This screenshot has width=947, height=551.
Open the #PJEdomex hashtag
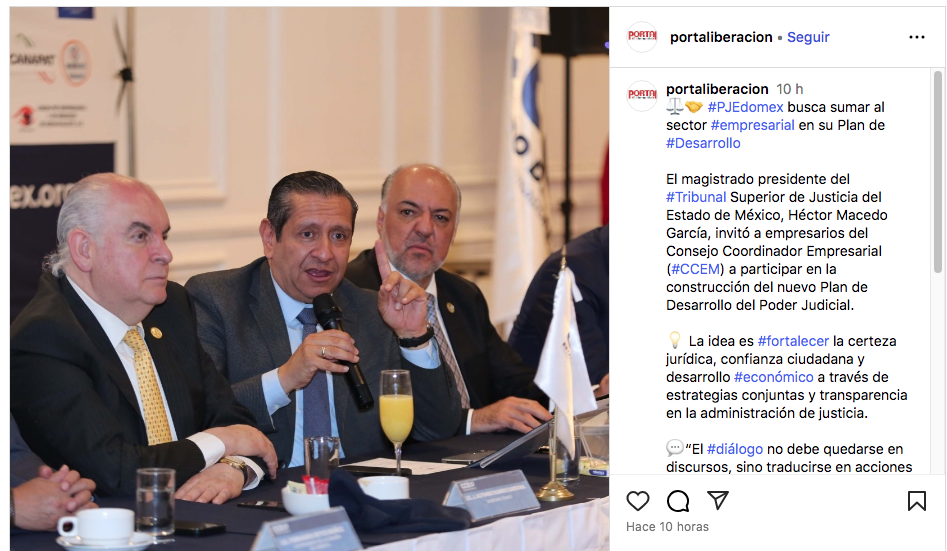(x=745, y=108)
